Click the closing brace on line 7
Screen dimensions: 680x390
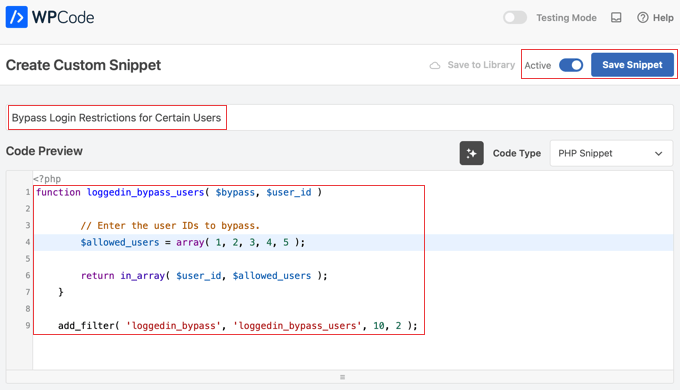(x=61, y=292)
